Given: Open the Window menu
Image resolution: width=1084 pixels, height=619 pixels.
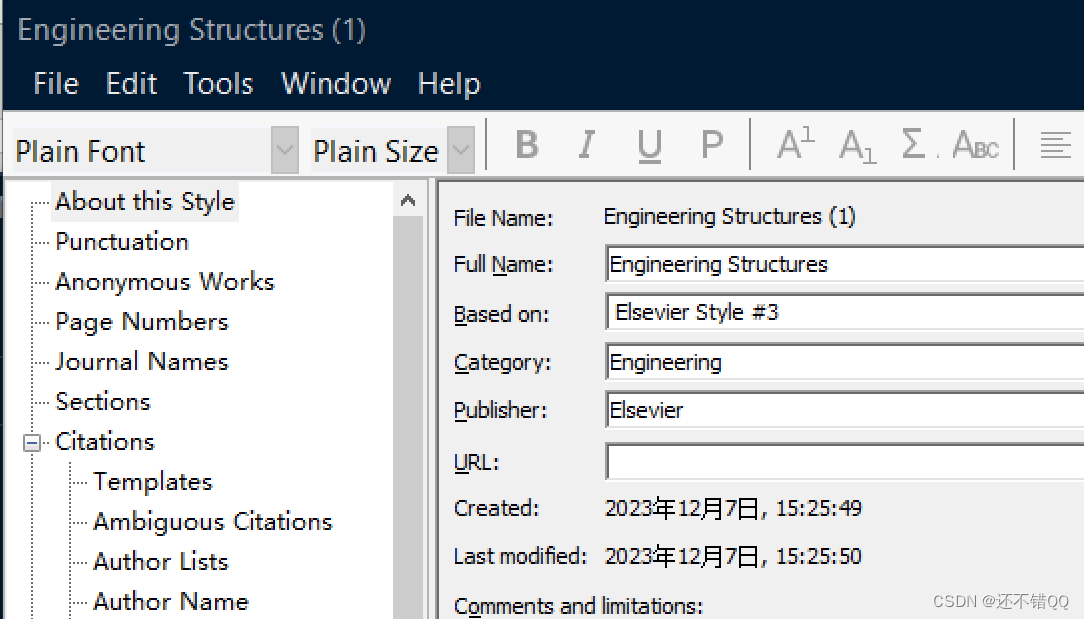Looking at the screenshot, I should (x=336, y=84).
